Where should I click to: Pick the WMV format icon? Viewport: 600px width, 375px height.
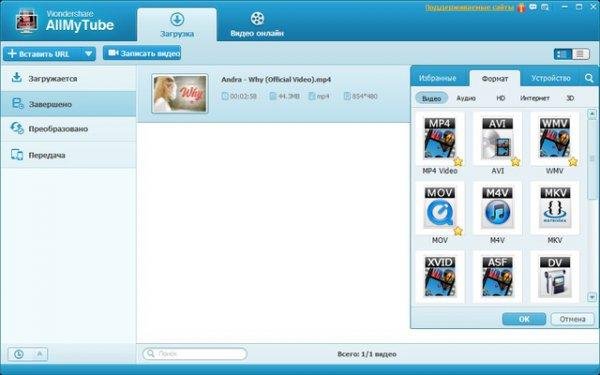click(x=554, y=138)
